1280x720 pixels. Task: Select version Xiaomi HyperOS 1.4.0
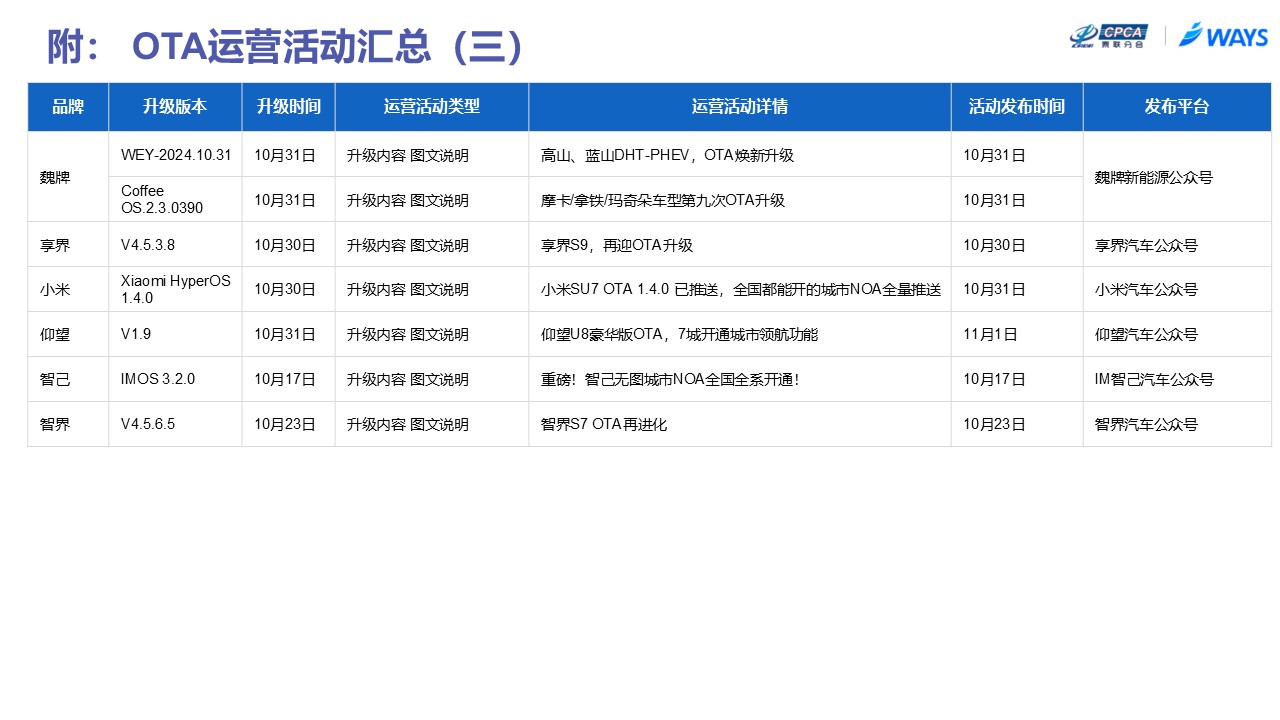click(x=176, y=289)
